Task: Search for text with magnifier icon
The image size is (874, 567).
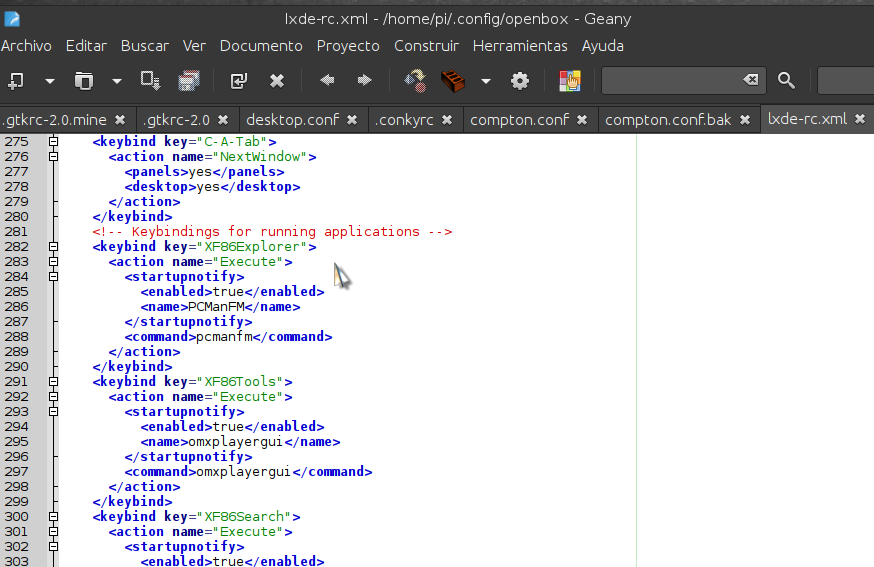Action: (786, 80)
